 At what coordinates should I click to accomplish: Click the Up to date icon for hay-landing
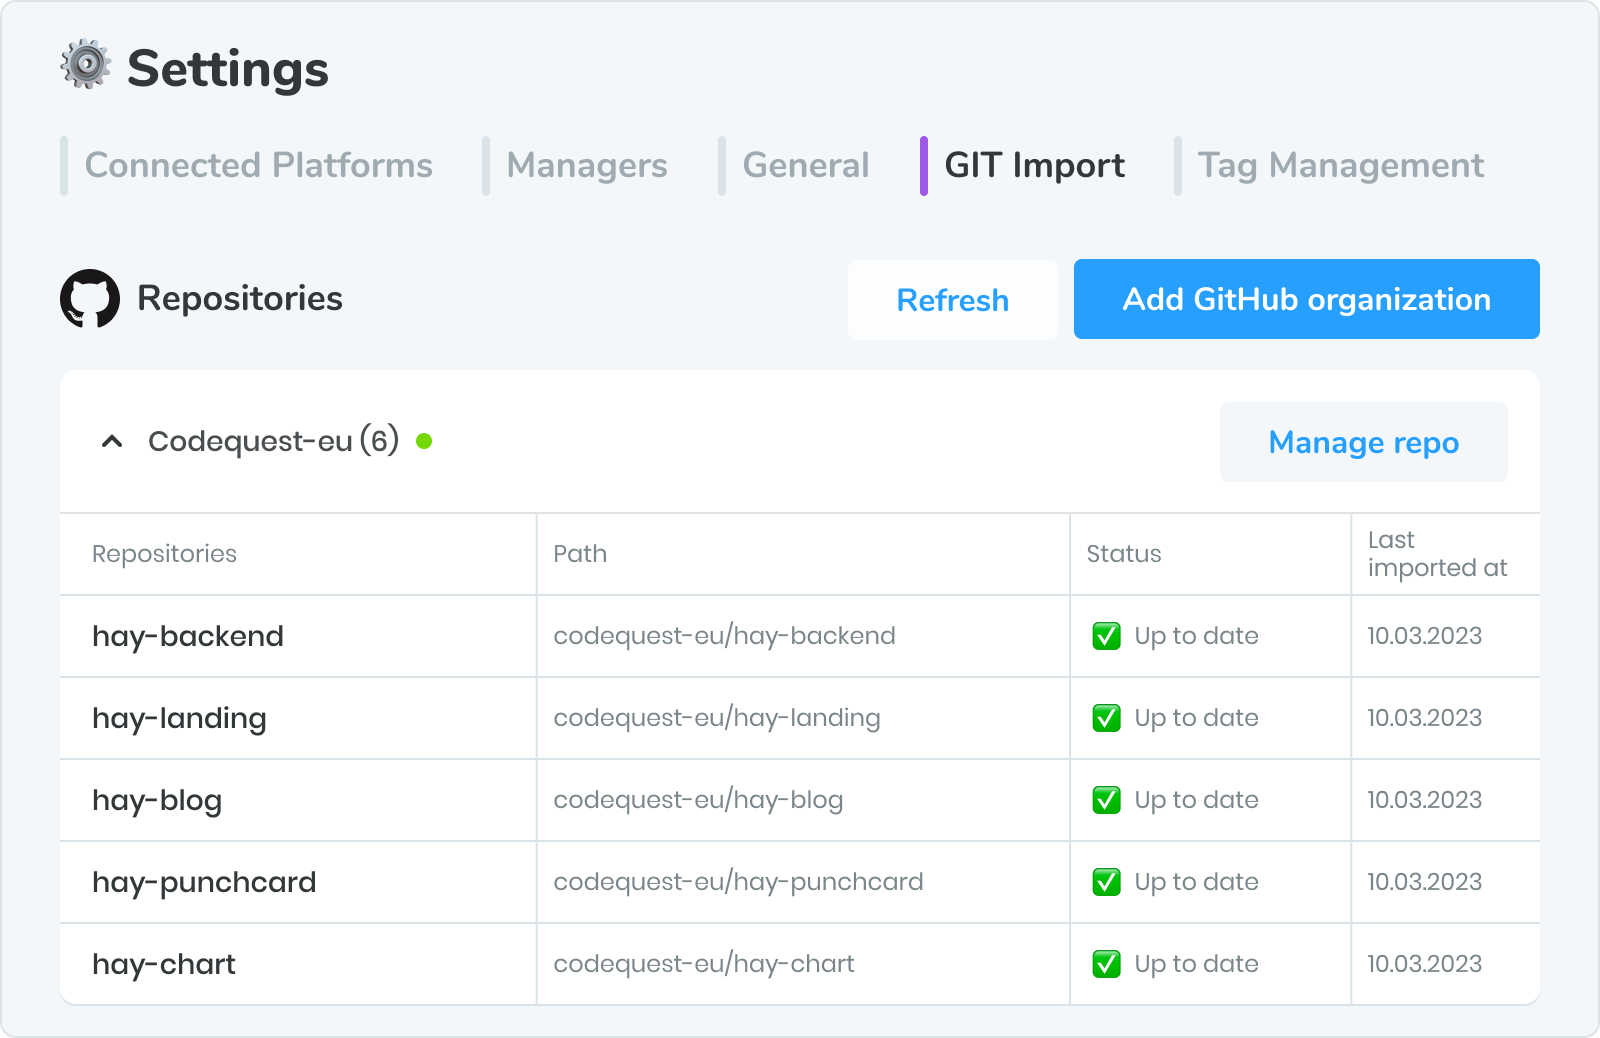(x=1106, y=718)
